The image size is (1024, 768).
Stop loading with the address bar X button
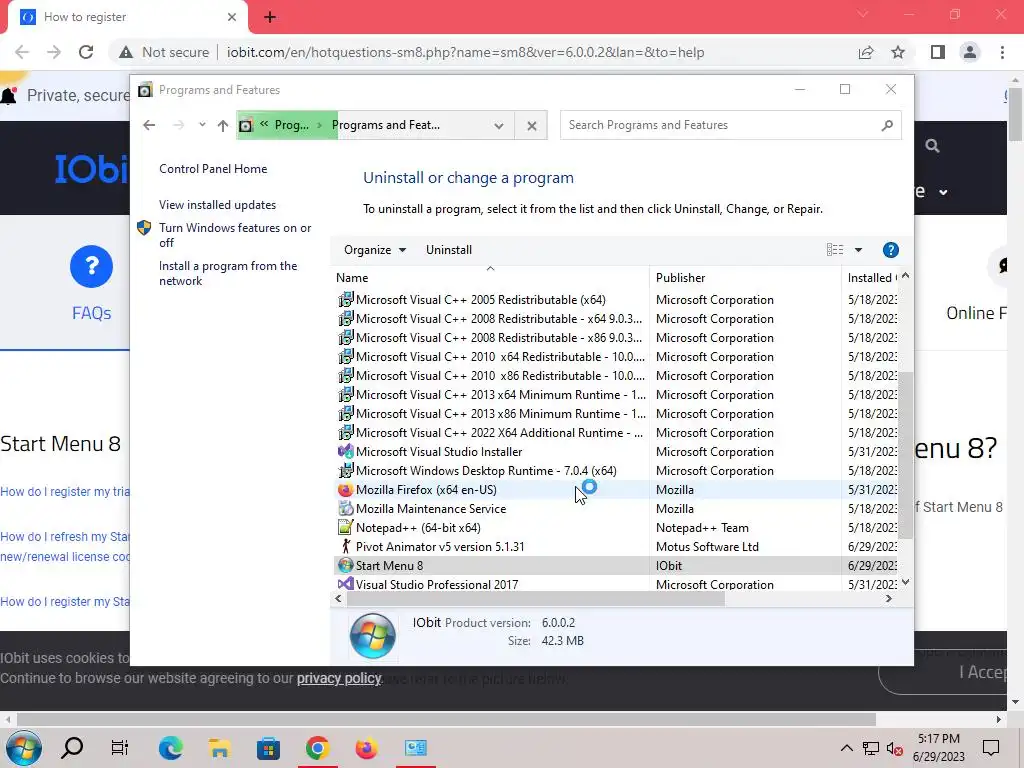coord(532,125)
